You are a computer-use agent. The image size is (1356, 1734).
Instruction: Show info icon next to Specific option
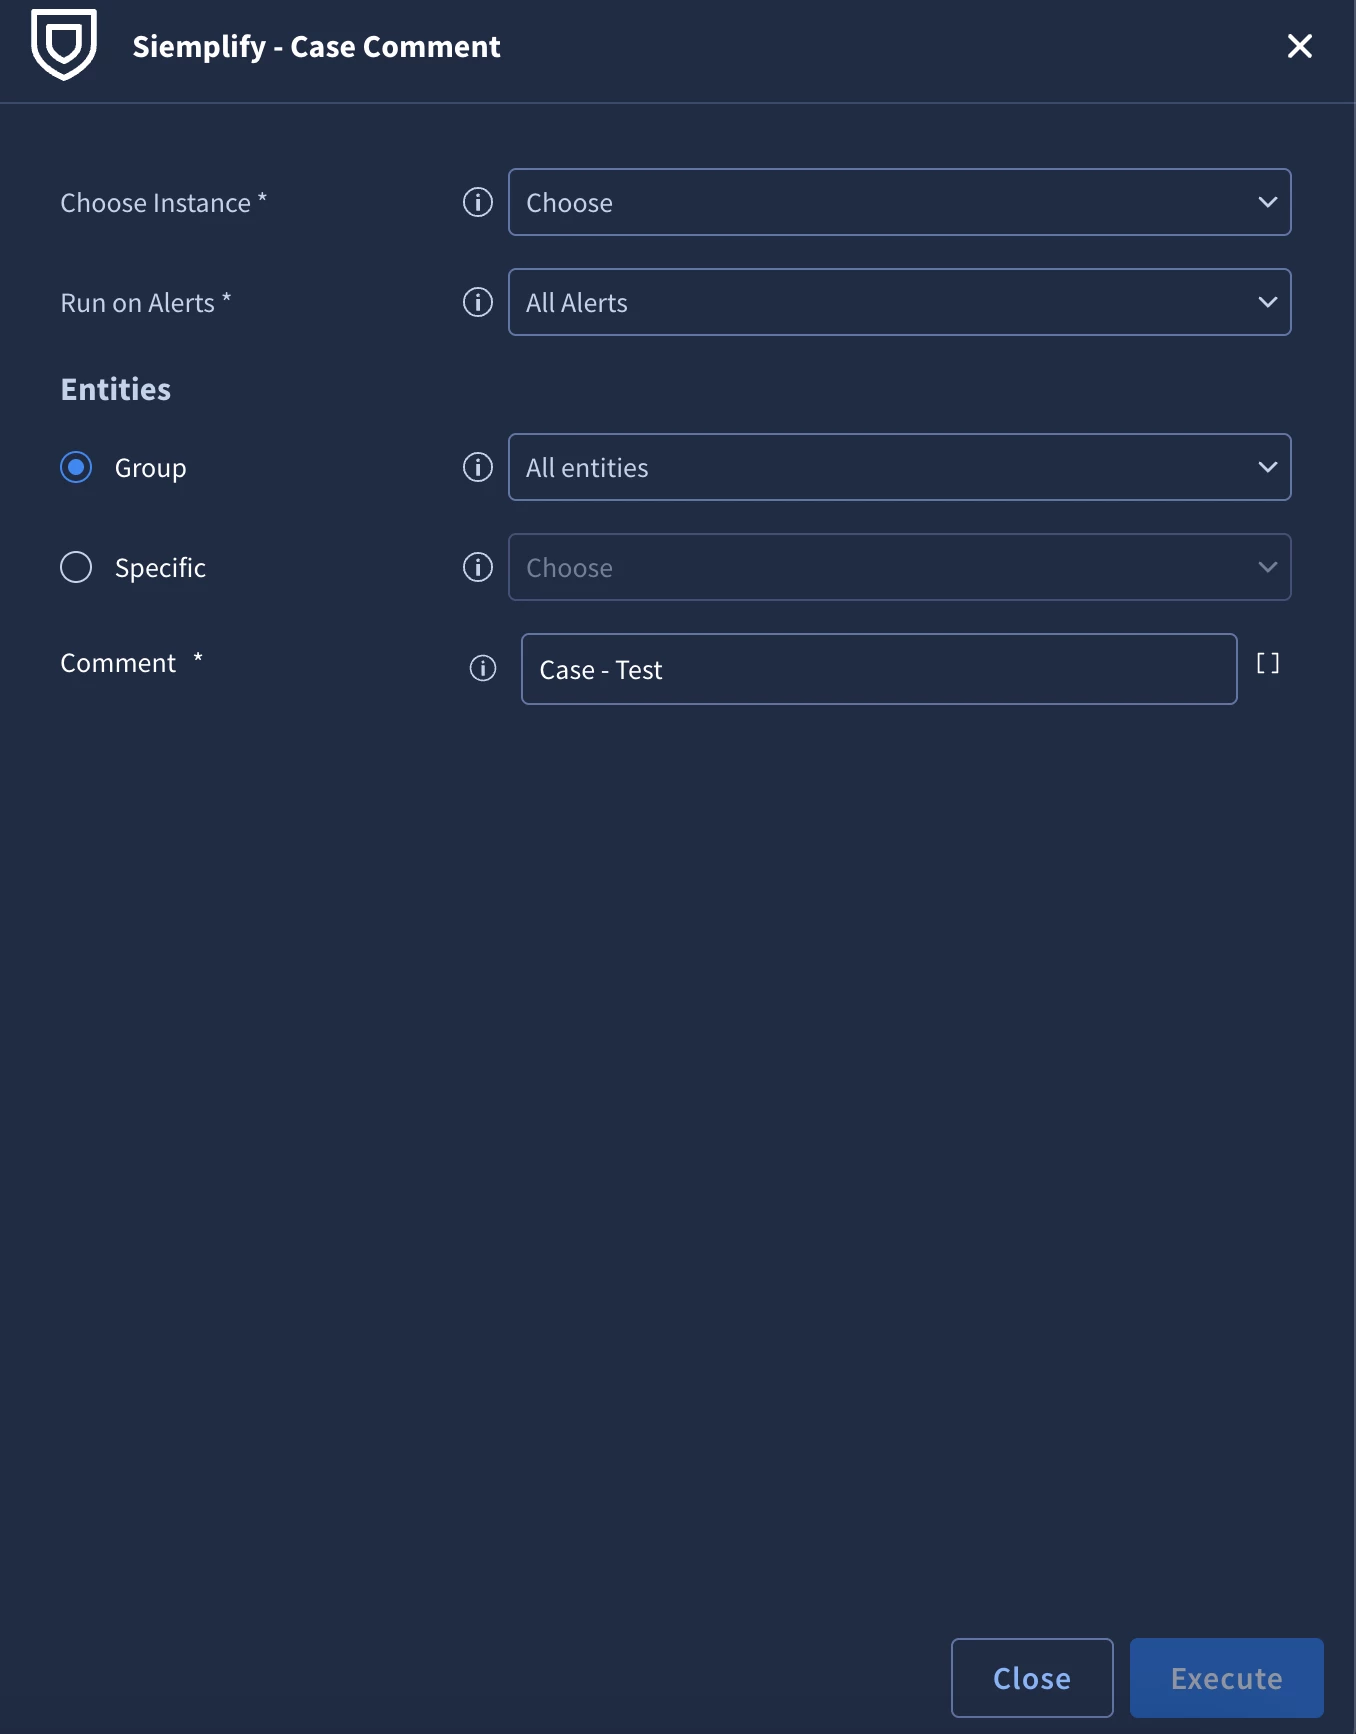click(x=478, y=567)
